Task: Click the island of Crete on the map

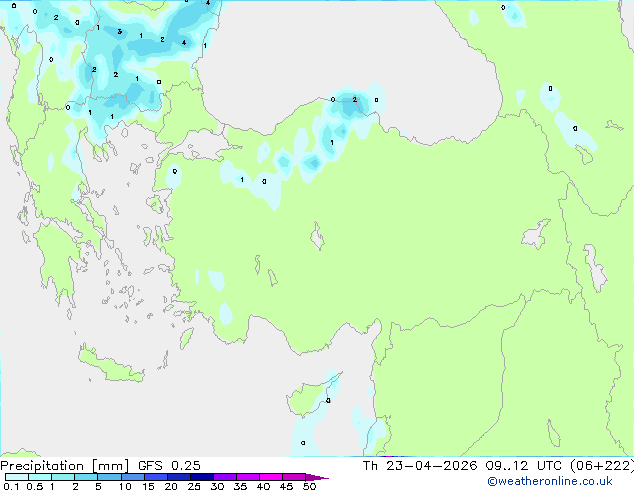Action: pos(112,366)
